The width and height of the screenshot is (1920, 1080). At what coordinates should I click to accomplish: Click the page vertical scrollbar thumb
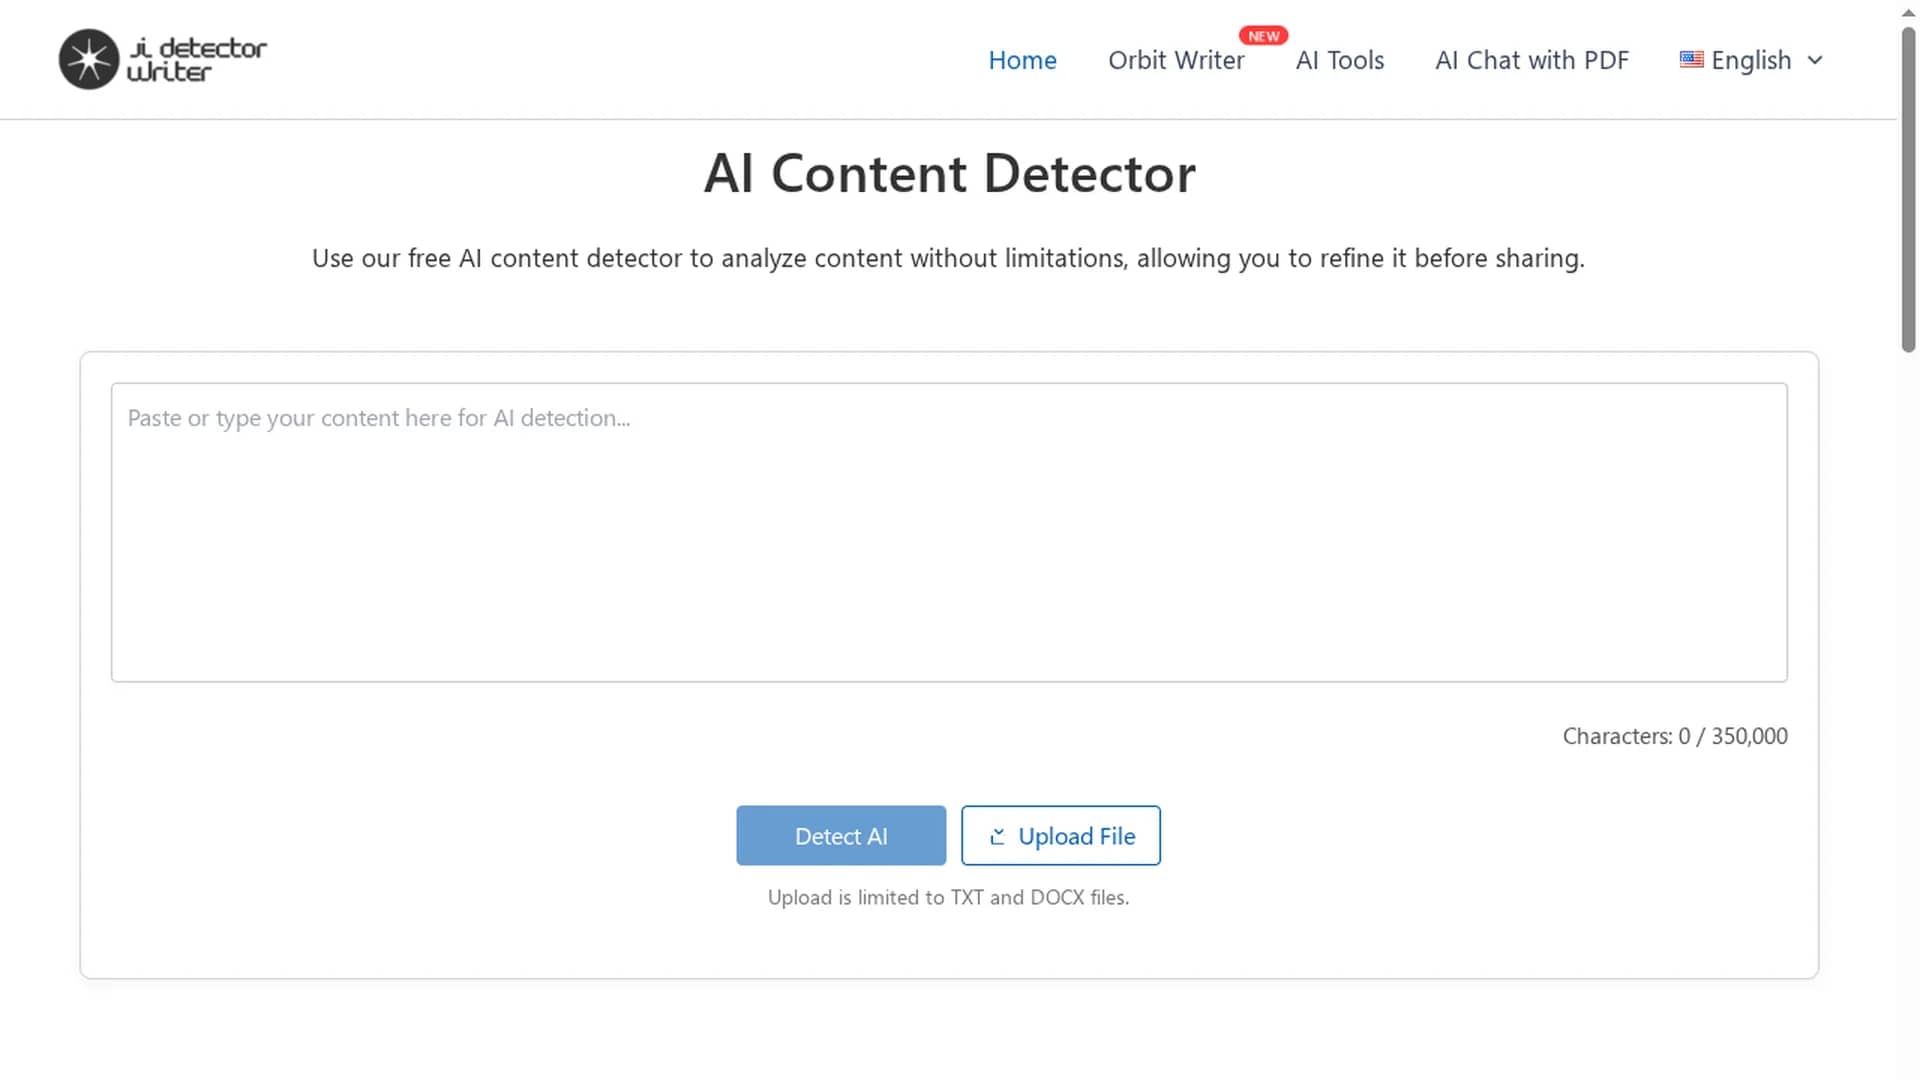pyautogui.click(x=1908, y=190)
